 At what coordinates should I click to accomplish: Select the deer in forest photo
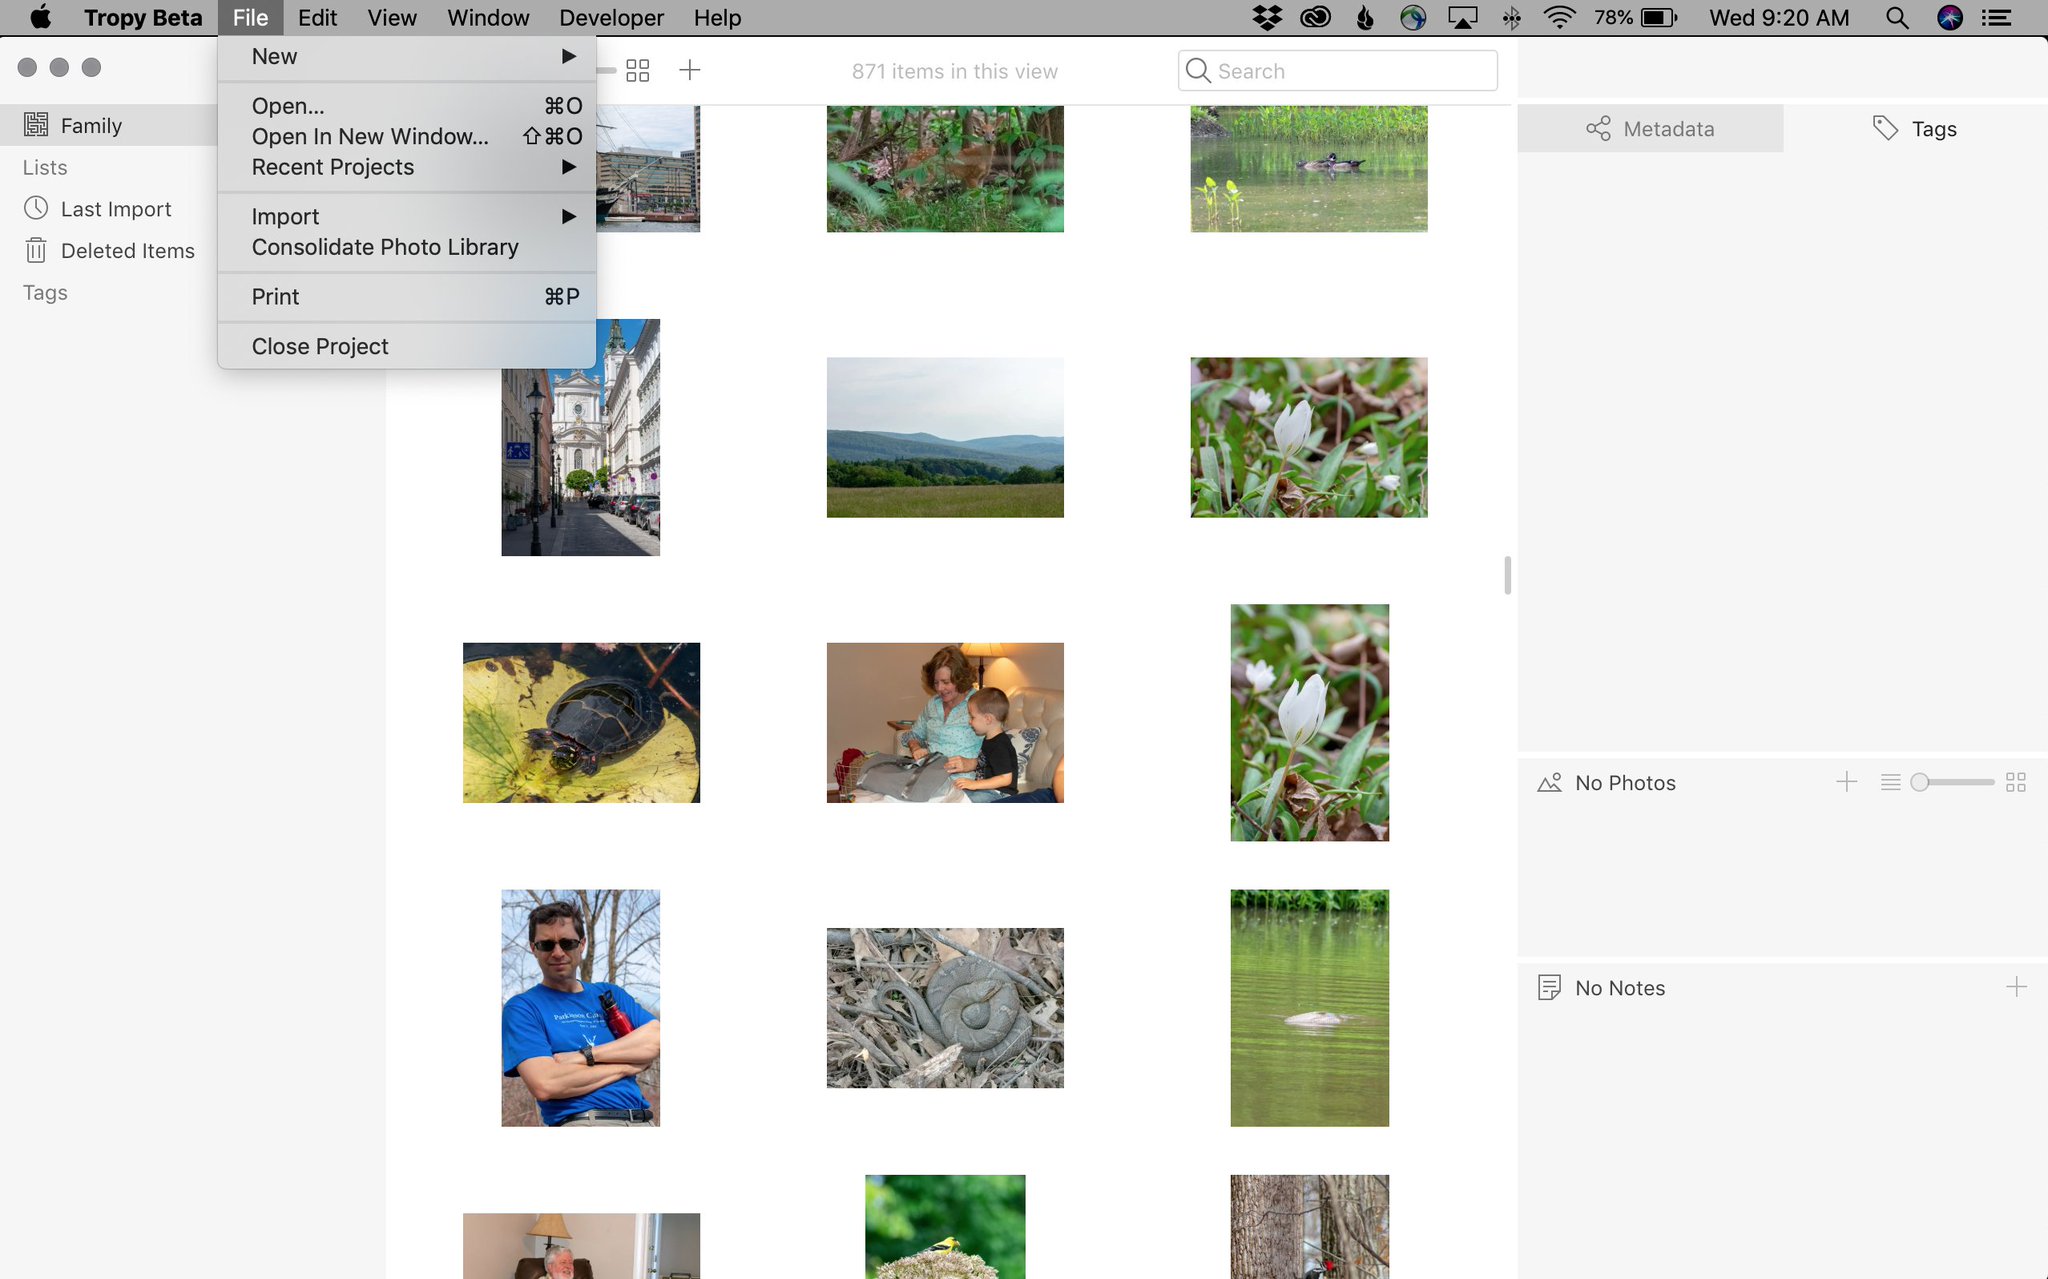(x=945, y=169)
